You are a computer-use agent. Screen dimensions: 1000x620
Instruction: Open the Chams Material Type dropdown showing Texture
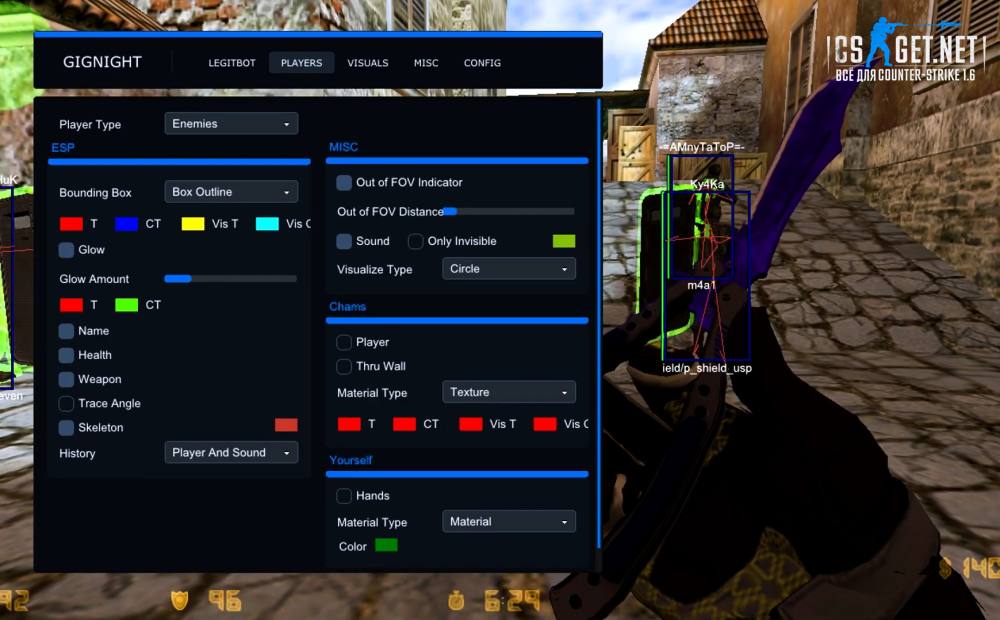[509, 392]
